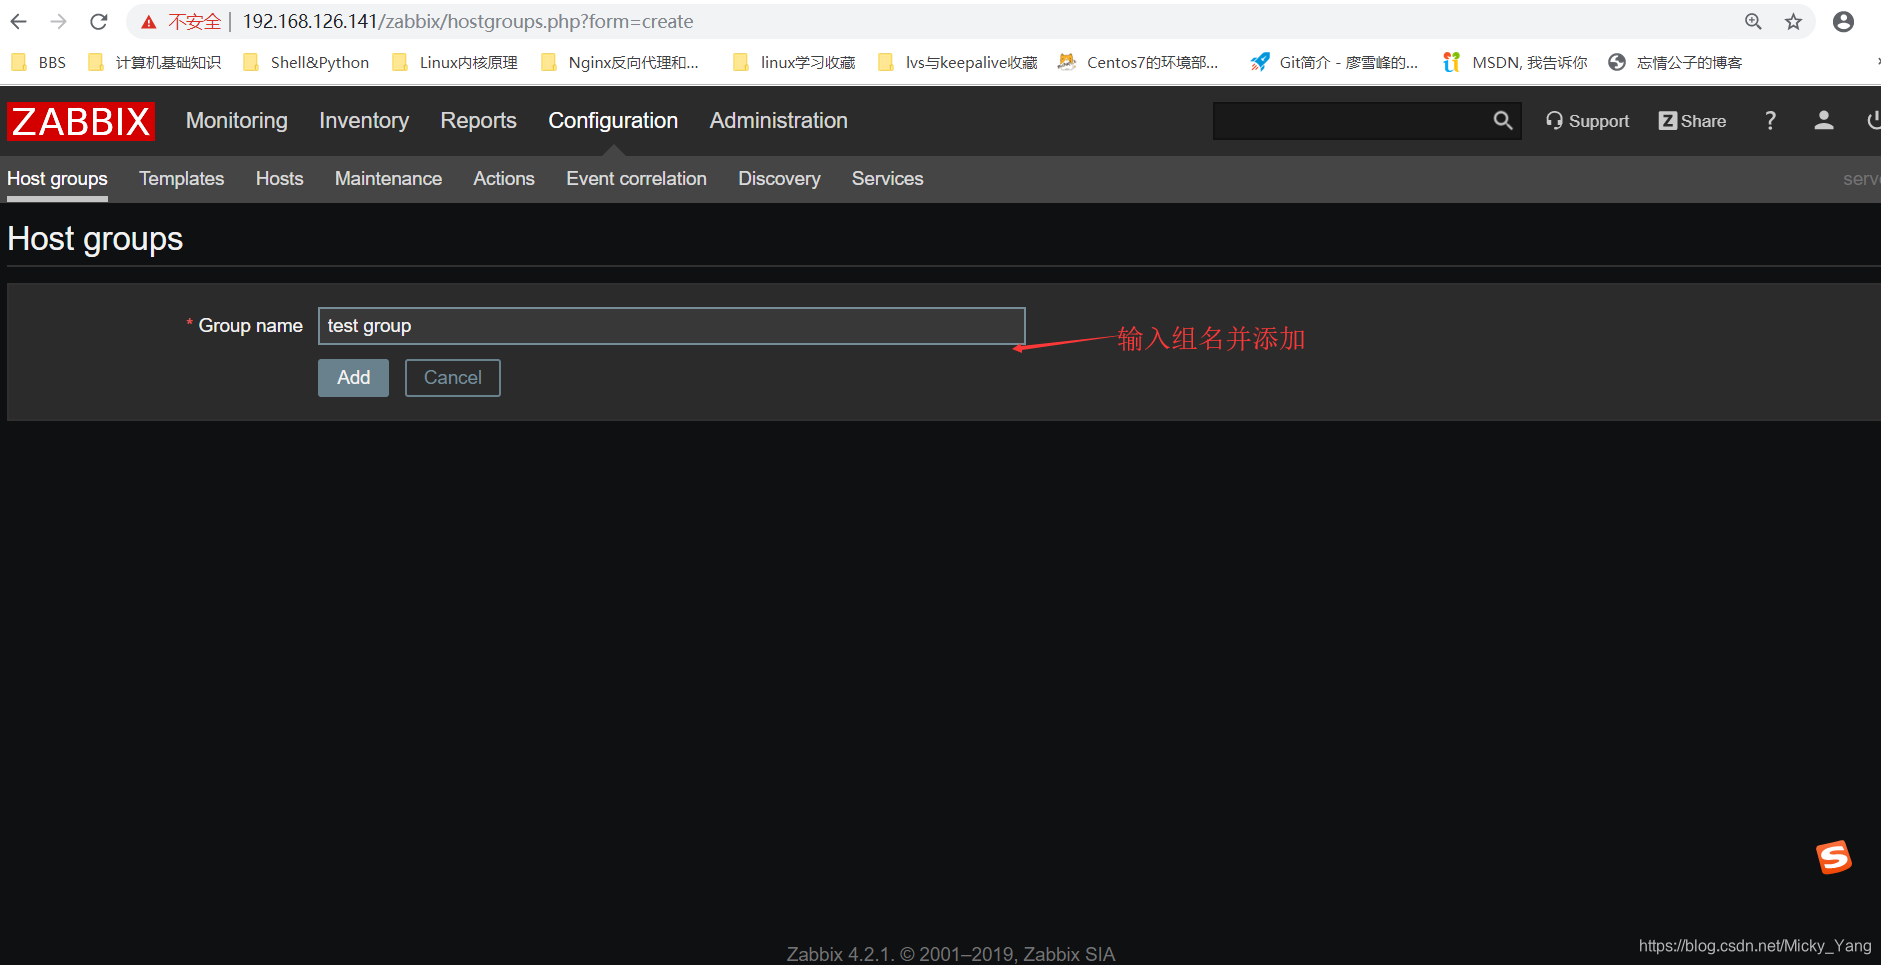Open the MSDN bookmark

1515,62
